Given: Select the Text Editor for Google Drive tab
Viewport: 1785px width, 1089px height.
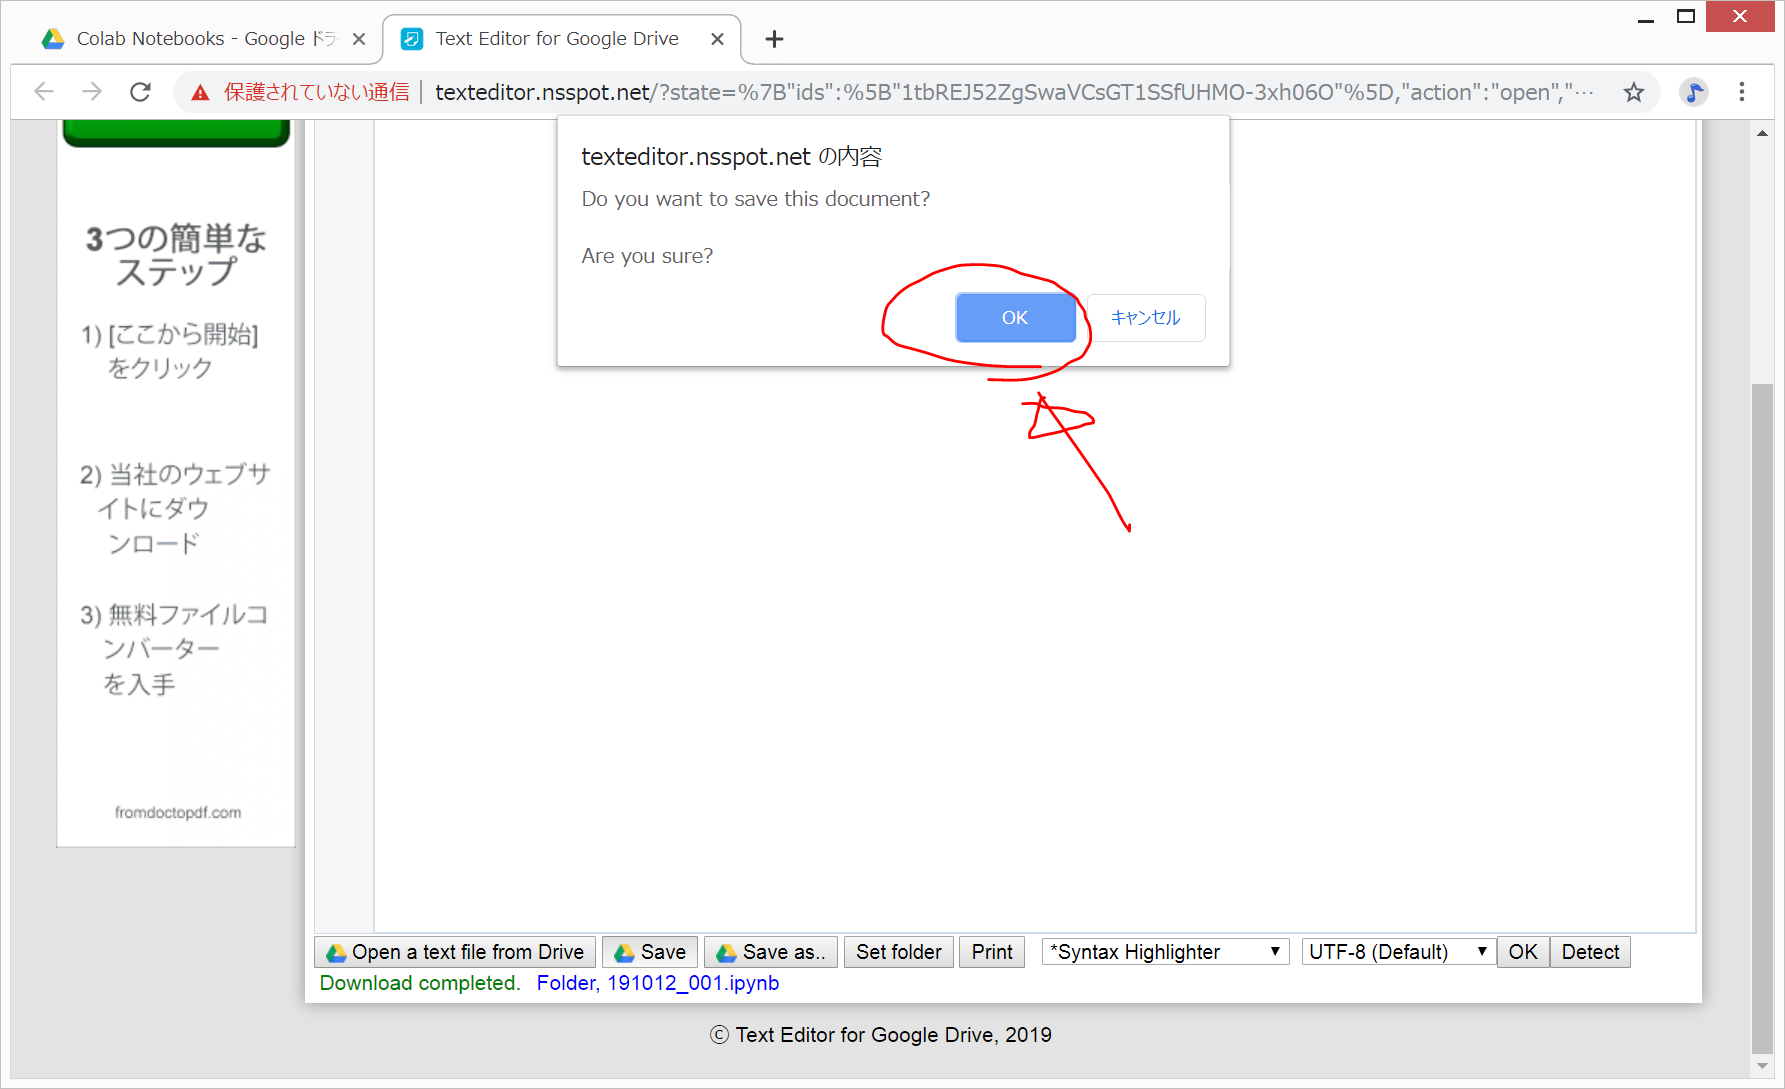Looking at the screenshot, I should click(556, 39).
